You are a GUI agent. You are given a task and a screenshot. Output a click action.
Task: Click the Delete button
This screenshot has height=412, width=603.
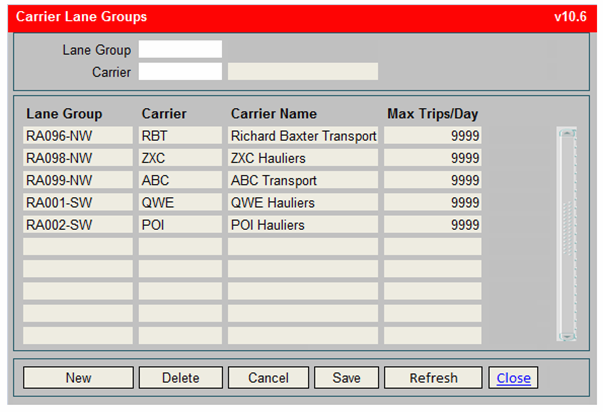coord(181,377)
